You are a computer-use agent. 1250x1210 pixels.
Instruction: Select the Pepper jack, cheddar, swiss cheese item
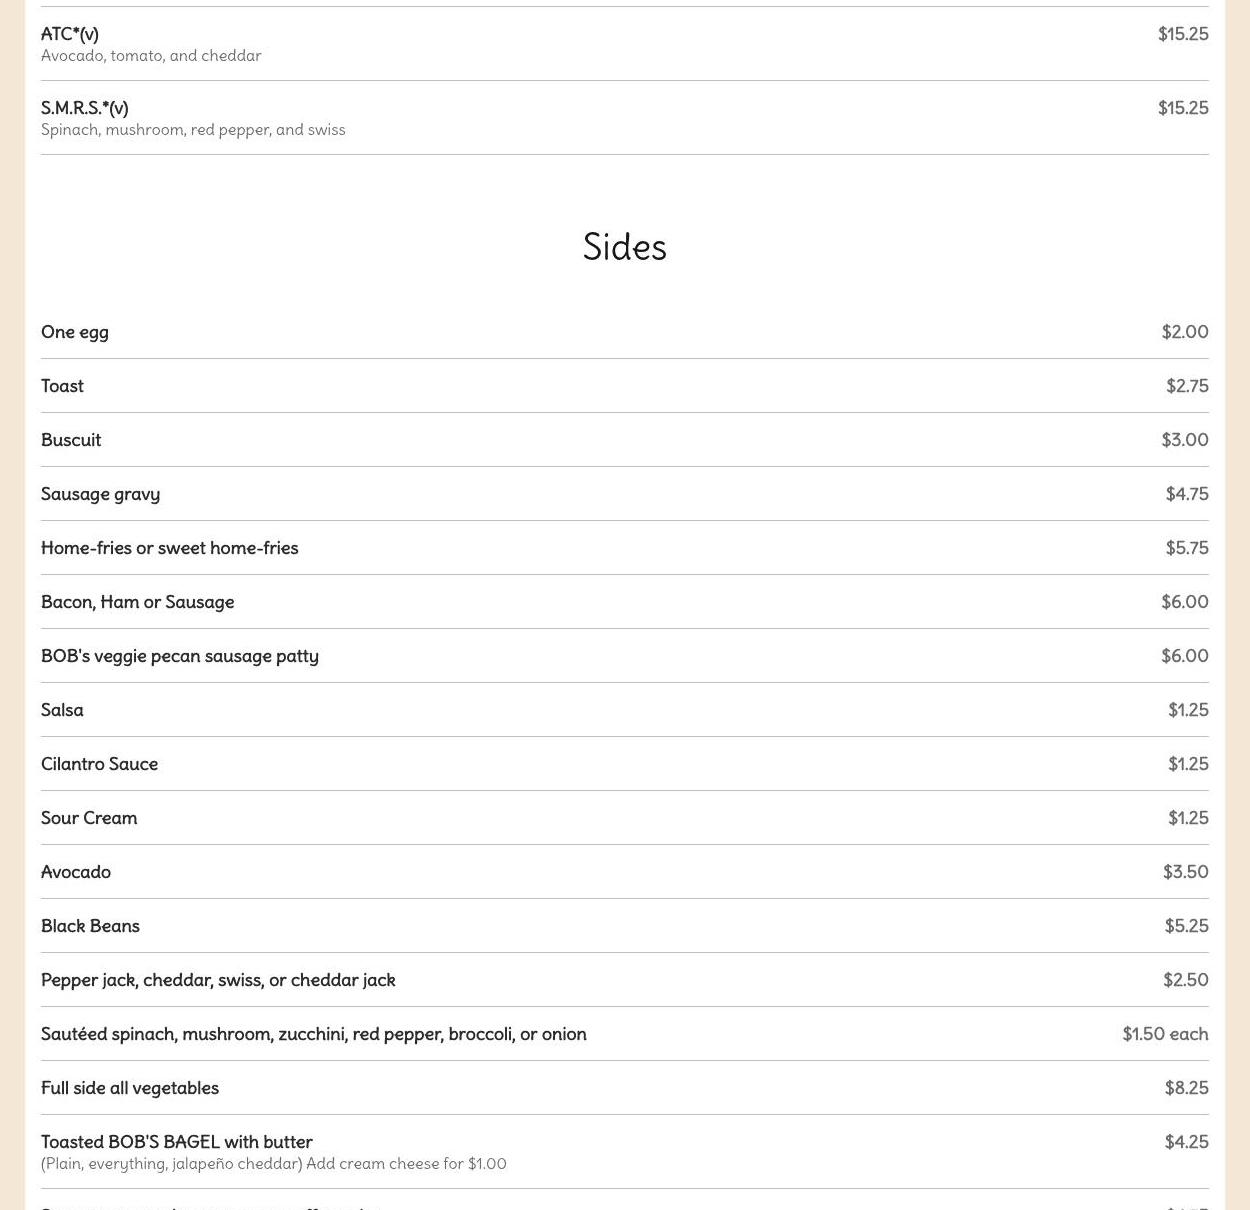(x=218, y=980)
